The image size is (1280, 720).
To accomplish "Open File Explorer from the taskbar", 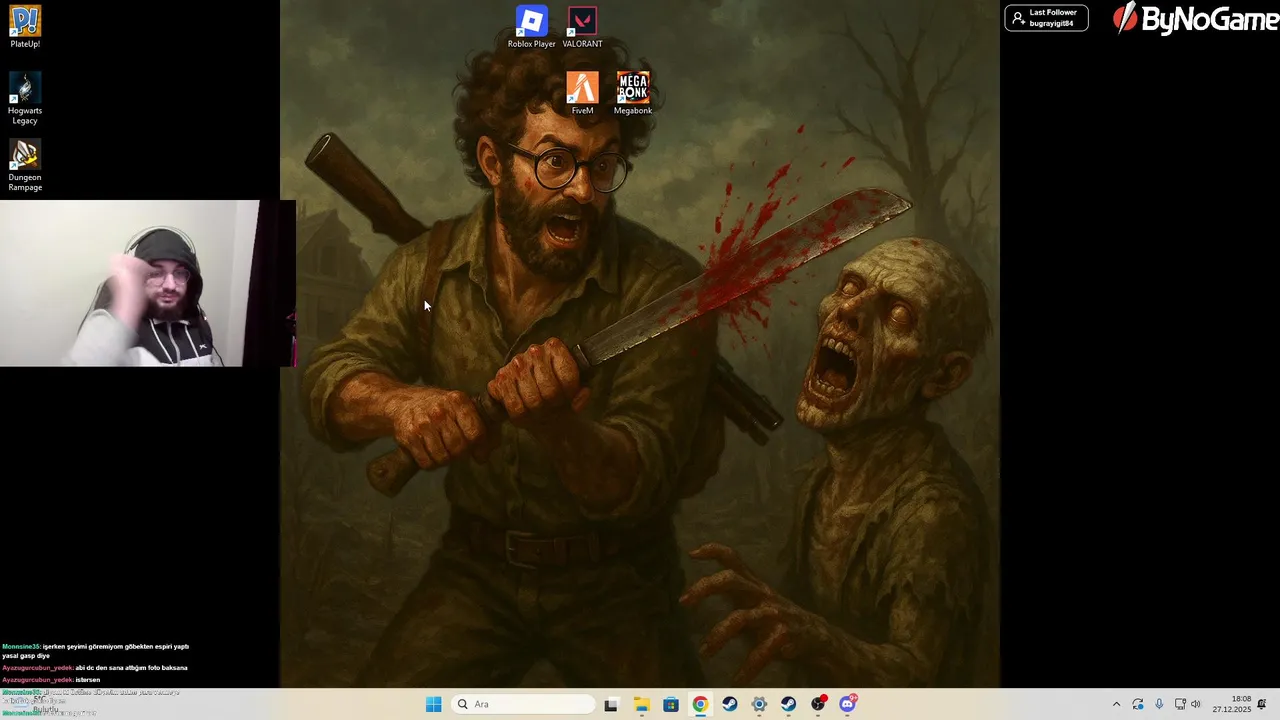I will click(x=641, y=704).
